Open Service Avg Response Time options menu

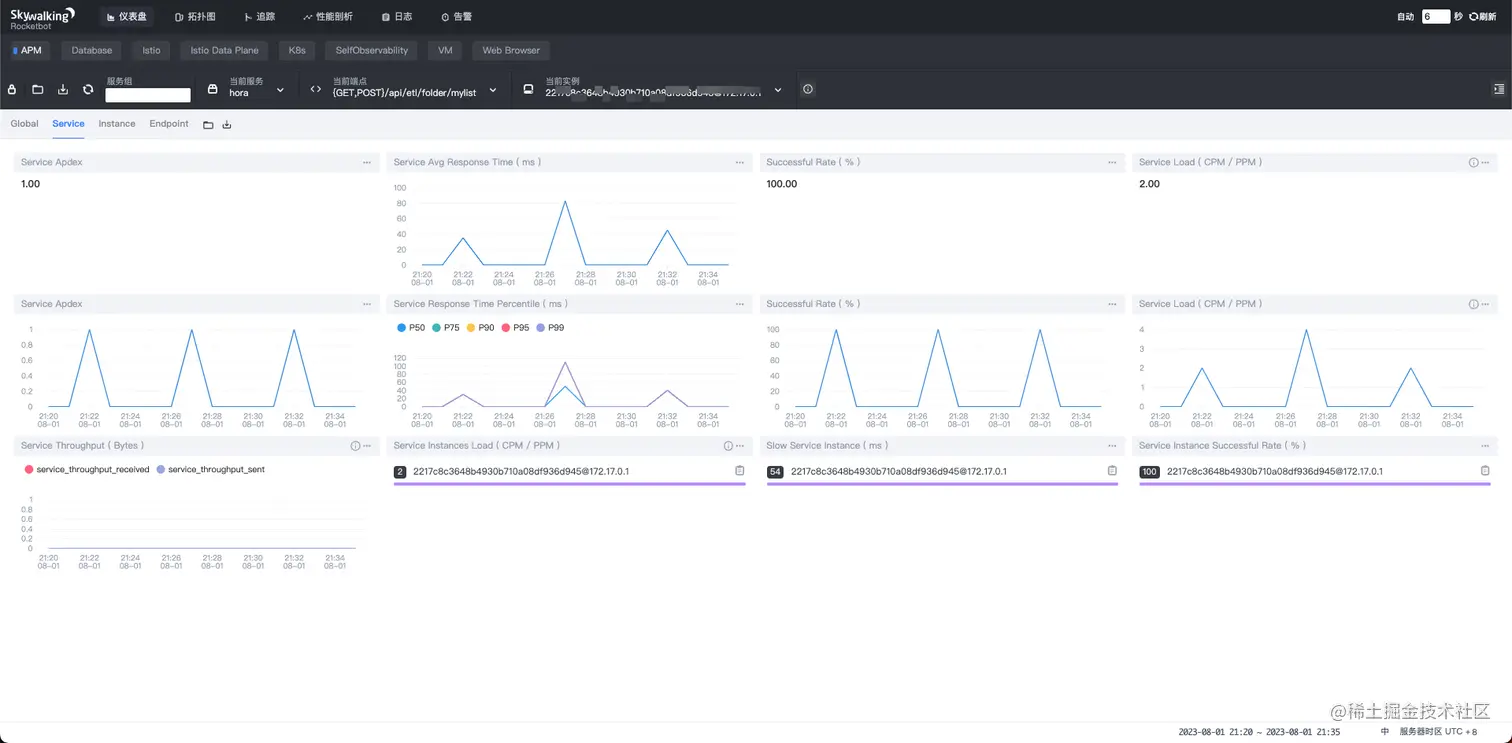pos(740,162)
